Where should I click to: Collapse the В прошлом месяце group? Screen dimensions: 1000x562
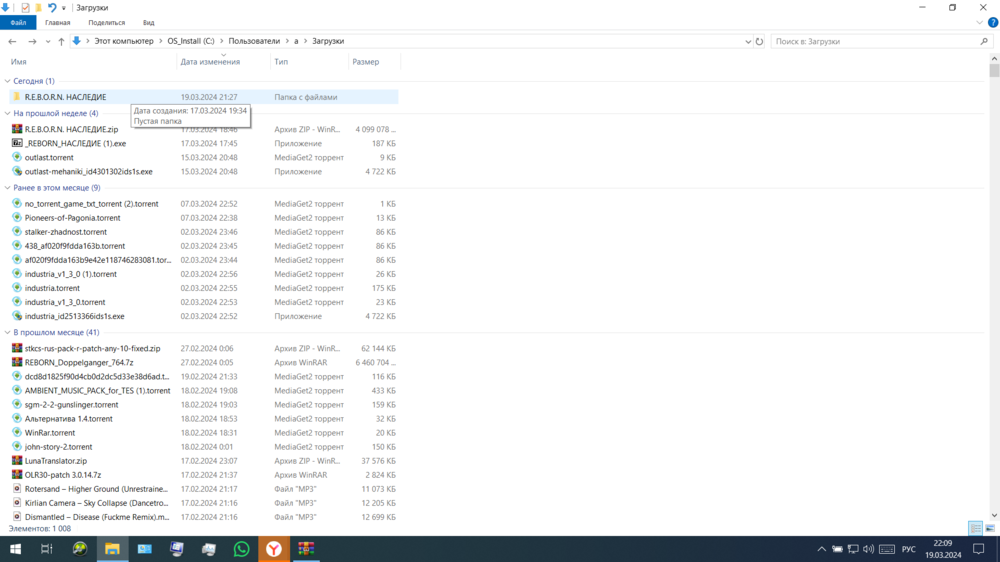coord(8,332)
